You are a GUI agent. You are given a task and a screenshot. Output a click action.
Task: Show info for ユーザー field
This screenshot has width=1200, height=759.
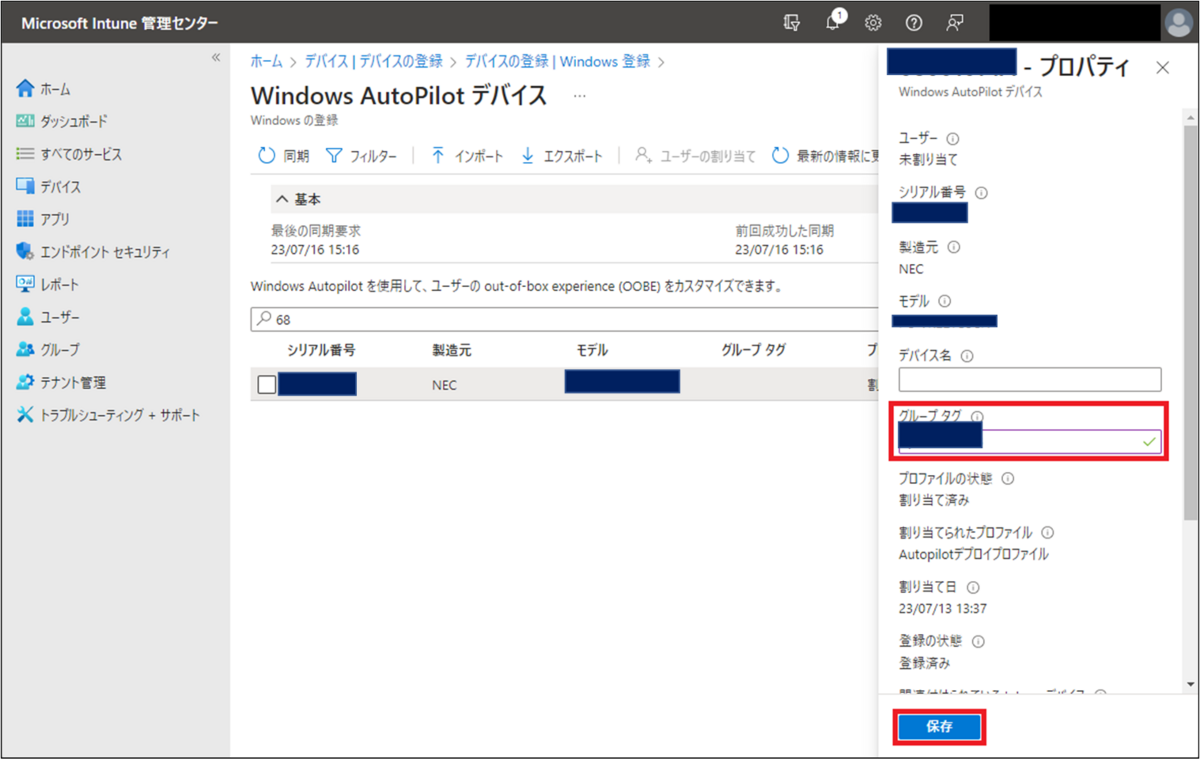(x=952, y=138)
